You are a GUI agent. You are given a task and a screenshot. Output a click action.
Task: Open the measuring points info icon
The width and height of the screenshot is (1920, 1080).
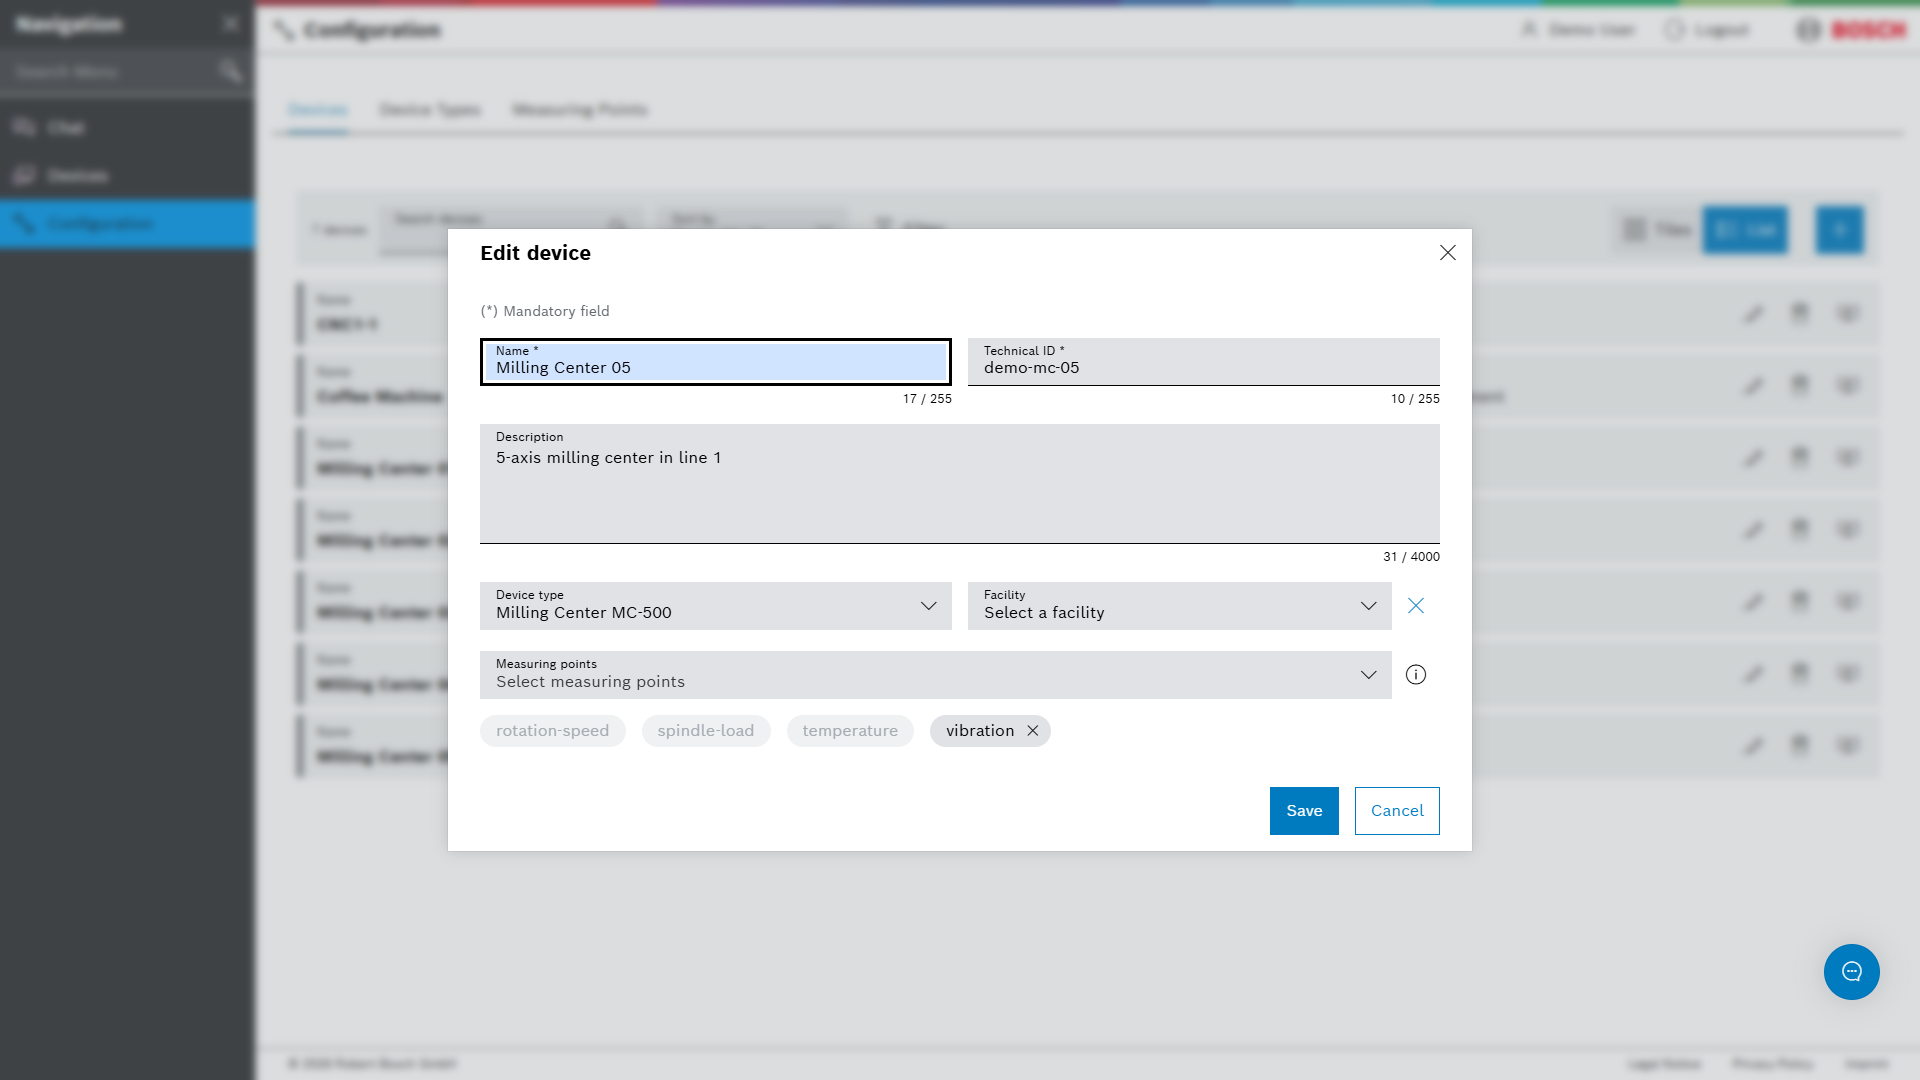click(x=1415, y=675)
